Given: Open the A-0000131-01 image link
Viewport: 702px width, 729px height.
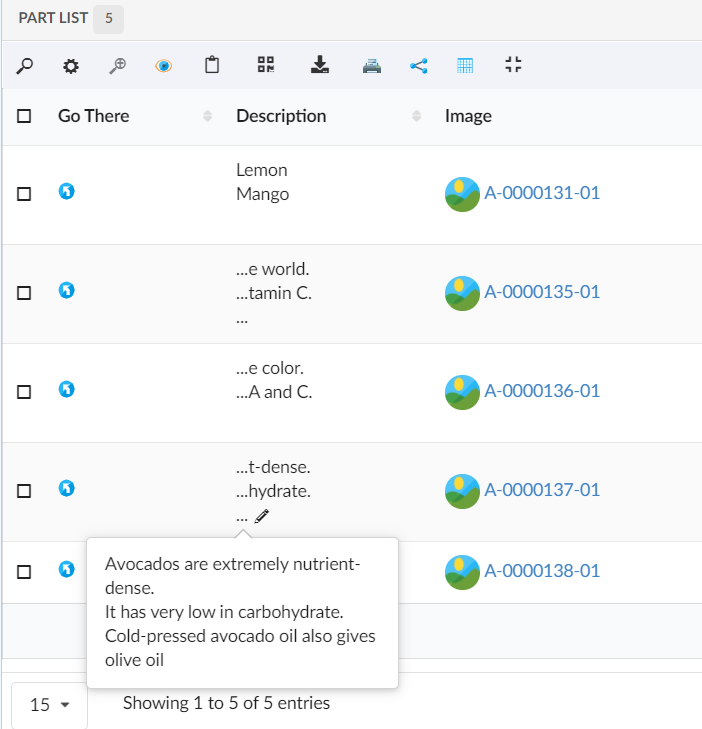Looking at the screenshot, I should click(541, 193).
